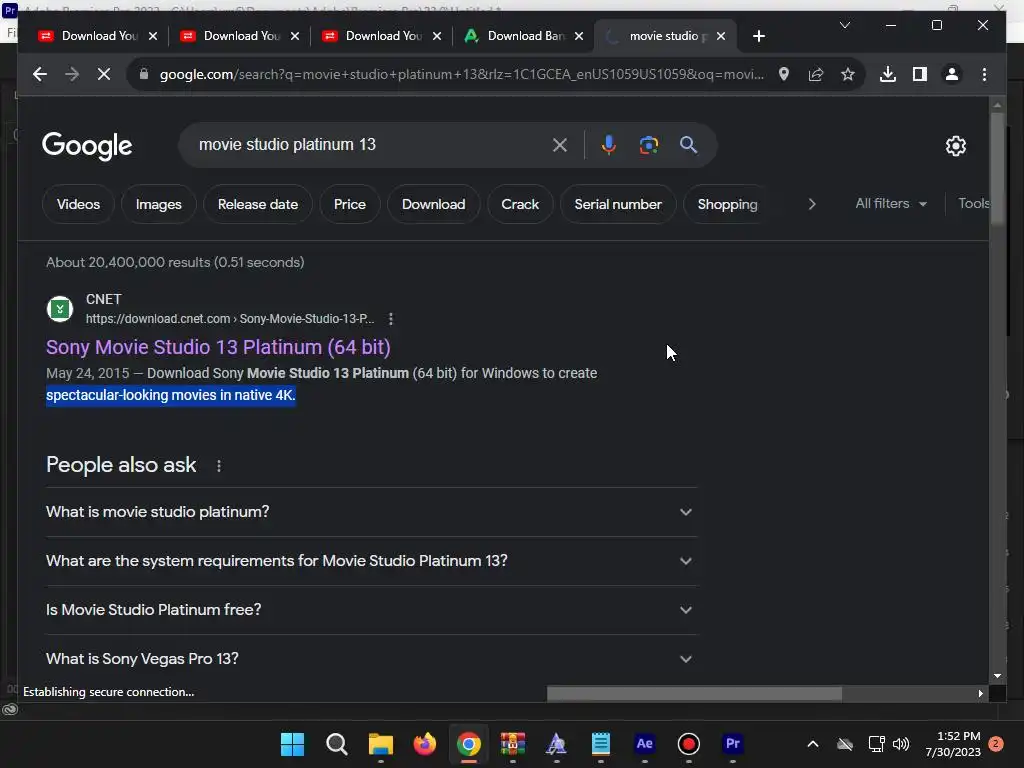
Task: Show more filter chips with right arrow
Action: (812, 204)
